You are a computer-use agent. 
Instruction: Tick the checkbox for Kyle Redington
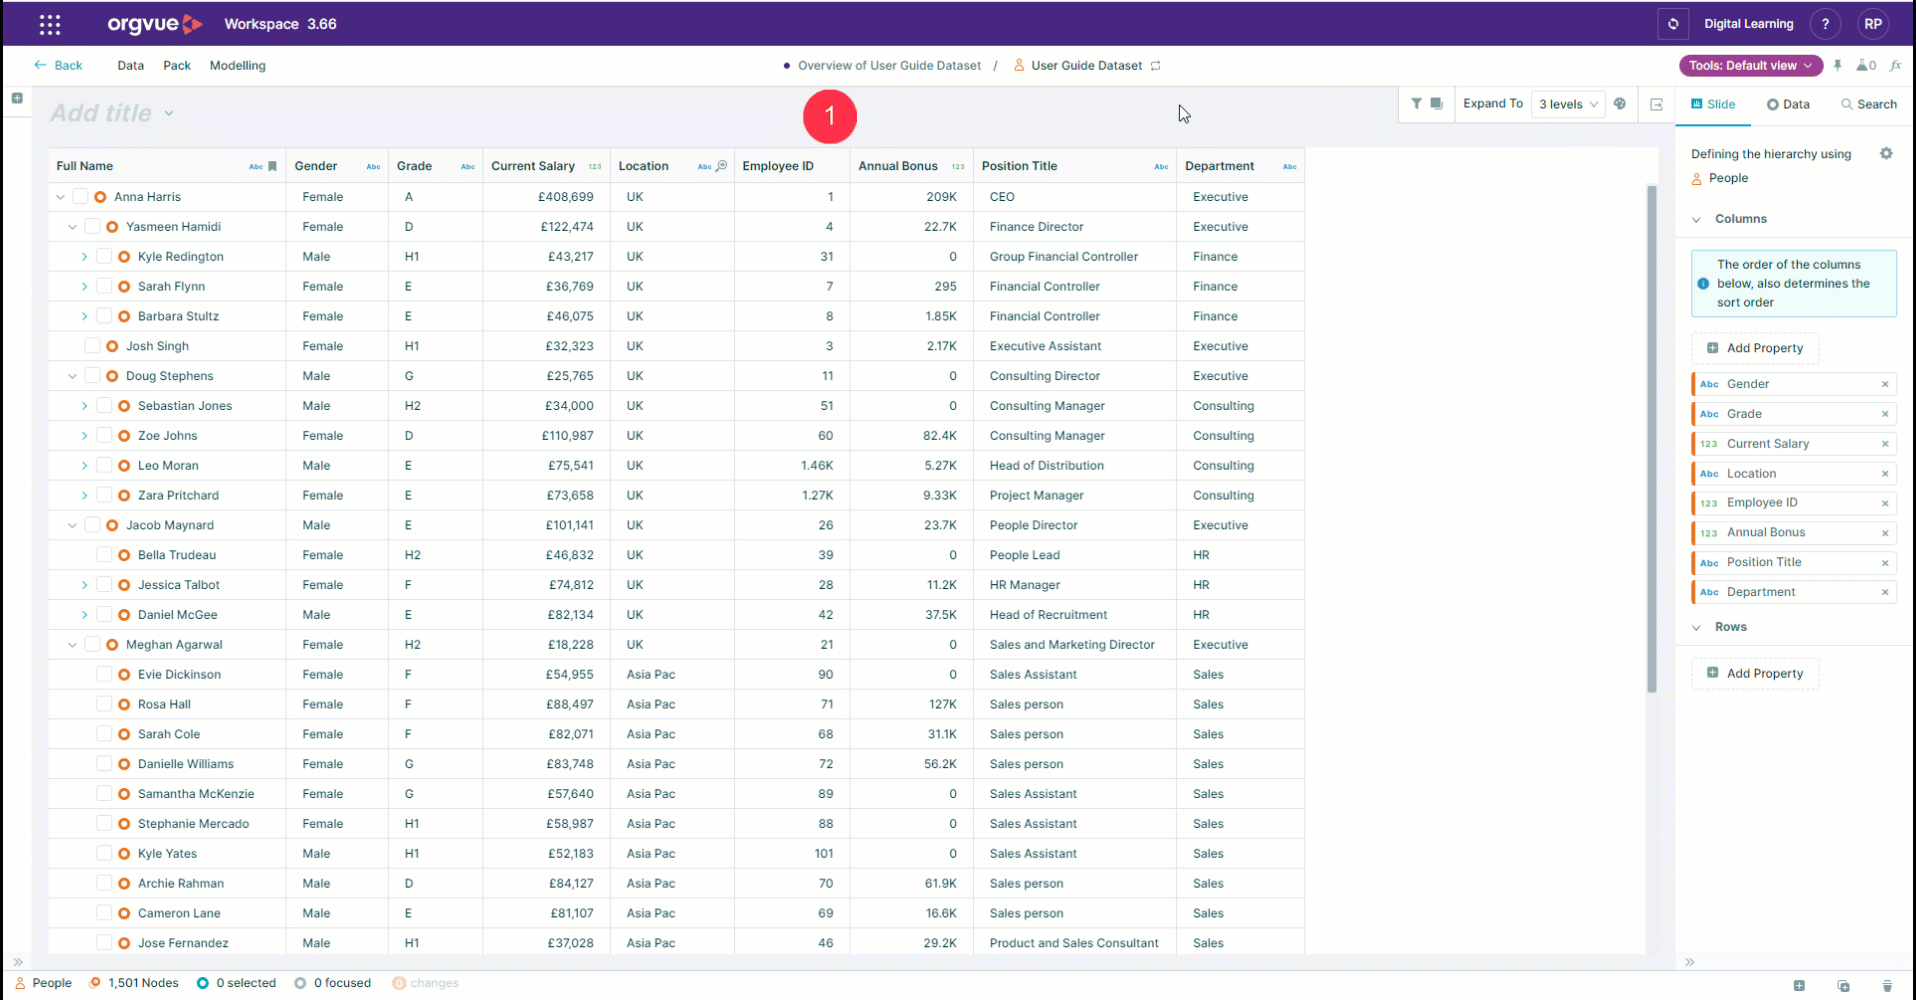pos(104,257)
